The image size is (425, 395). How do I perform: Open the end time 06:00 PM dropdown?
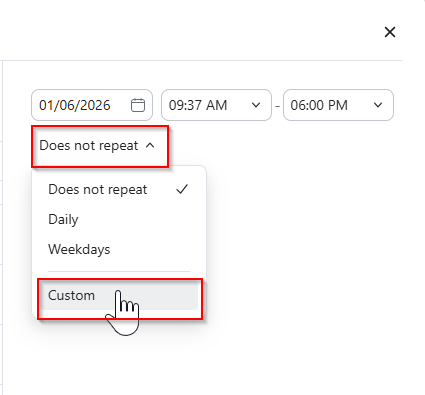pos(338,105)
